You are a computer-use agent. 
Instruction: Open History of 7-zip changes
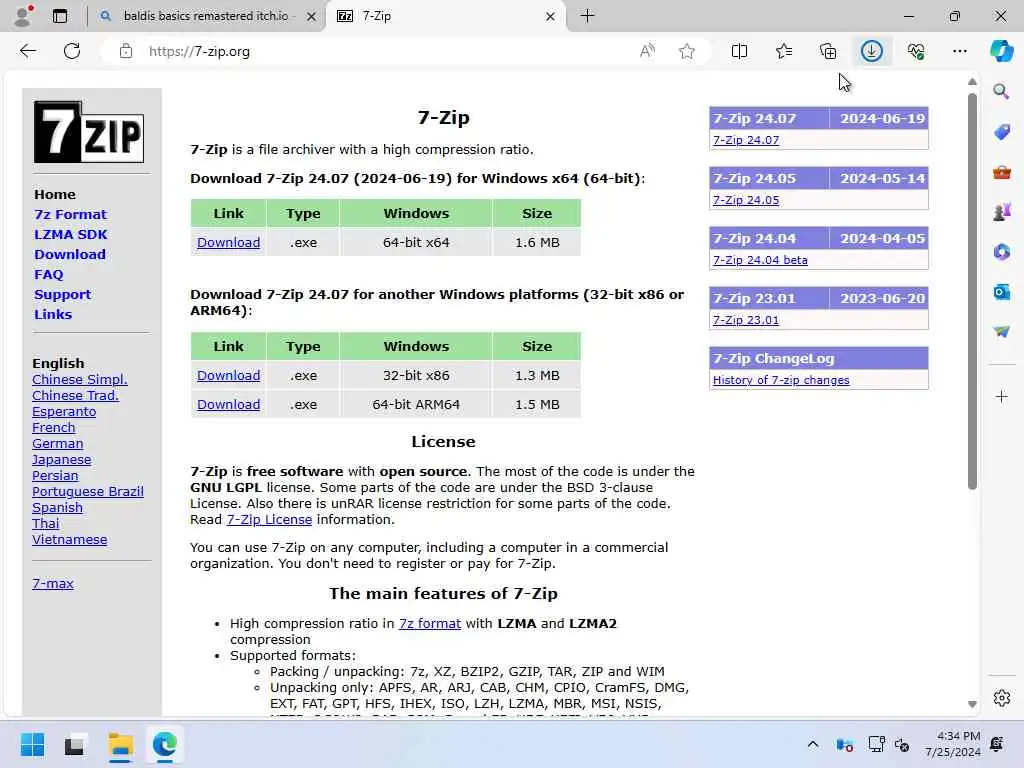(781, 380)
